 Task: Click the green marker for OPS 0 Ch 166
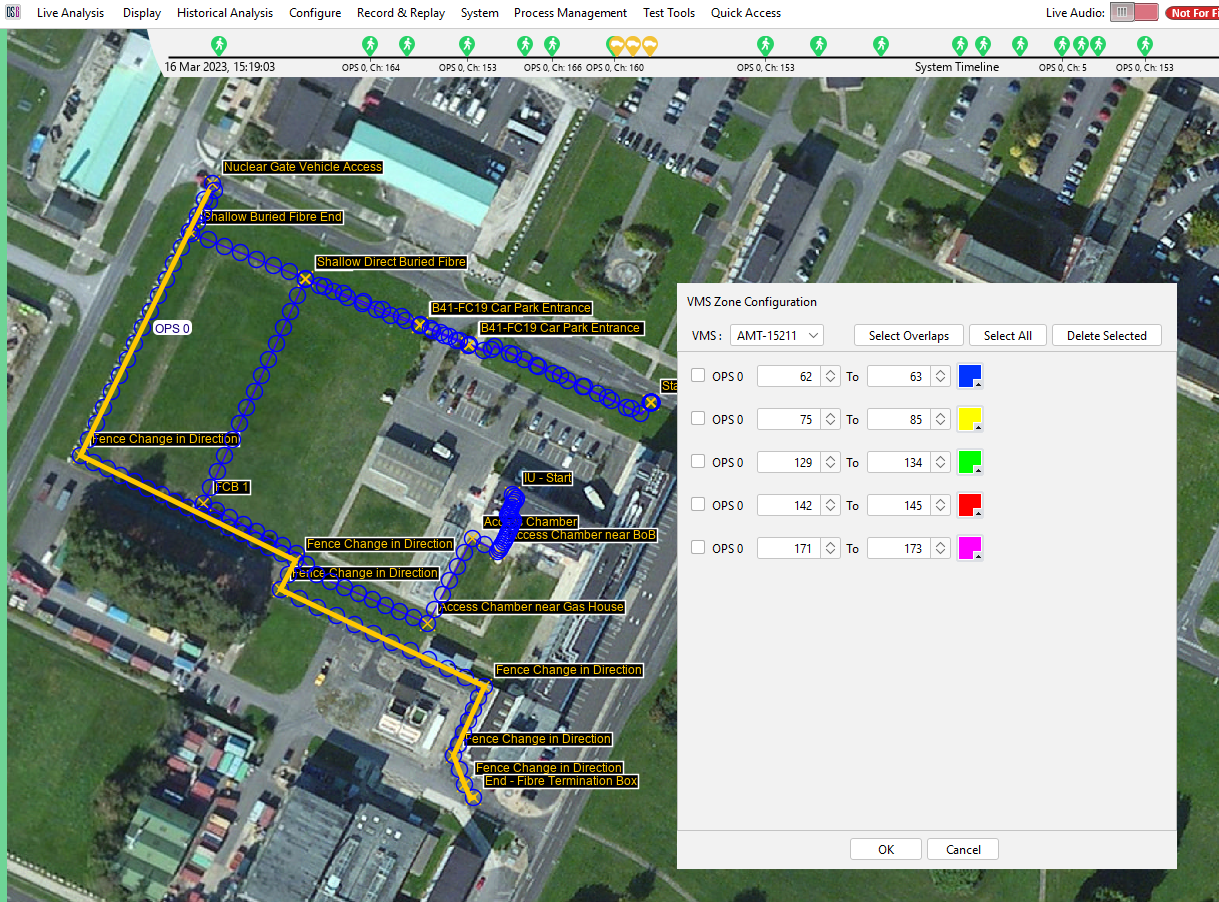(552, 46)
